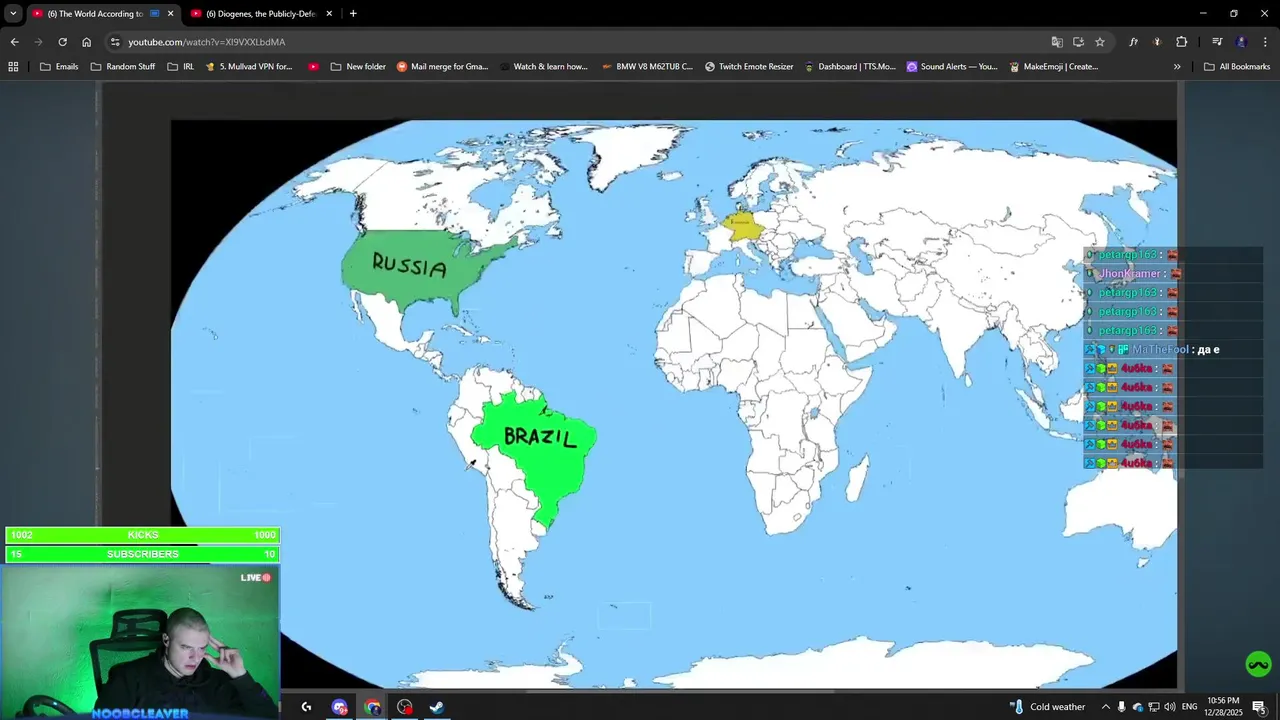This screenshot has height=720, width=1280.
Task: Open the Dashboard TTS.Monster bookmark
Action: pyautogui.click(x=849, y=67)
